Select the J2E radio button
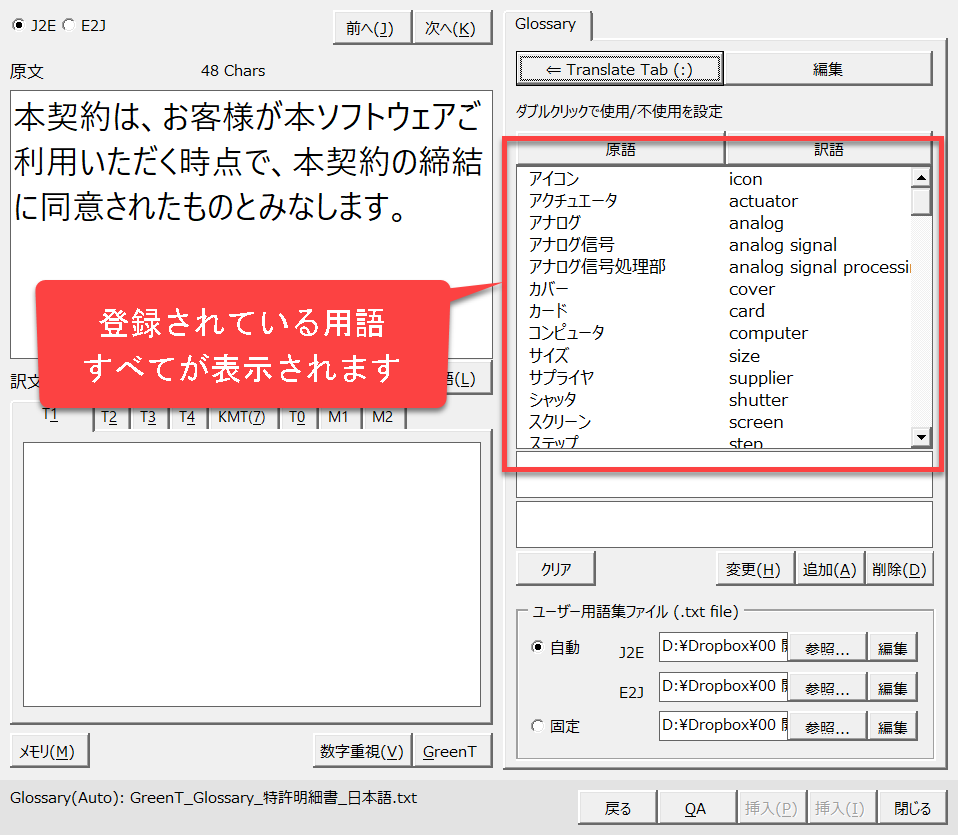The height and width of the screenshot is (835, 958). (19, 26)
